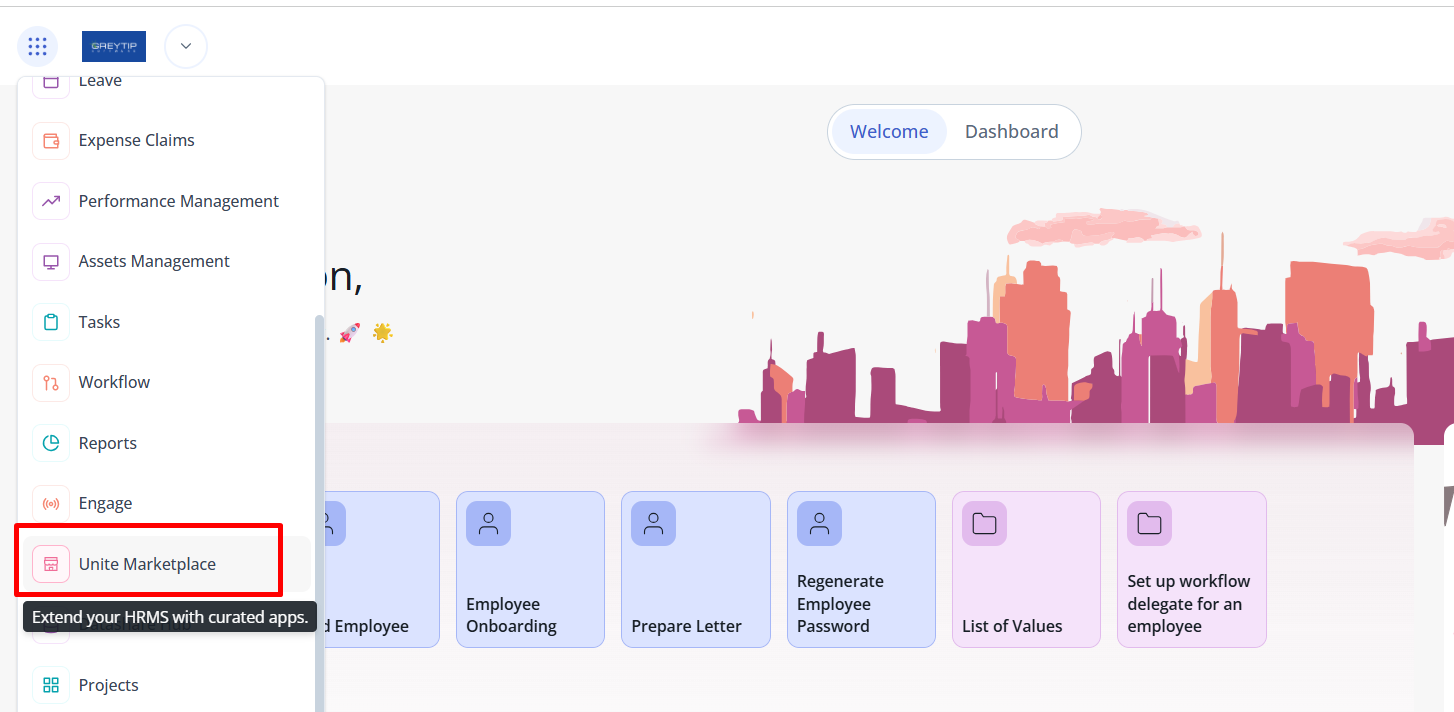Expand the company switcher chevron dropdown
The image size is (1454, 712).
pos(186,46)
